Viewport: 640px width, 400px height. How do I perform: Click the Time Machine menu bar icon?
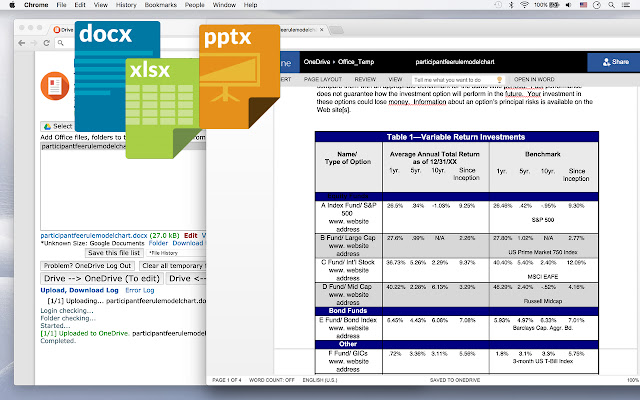(498, 5)
